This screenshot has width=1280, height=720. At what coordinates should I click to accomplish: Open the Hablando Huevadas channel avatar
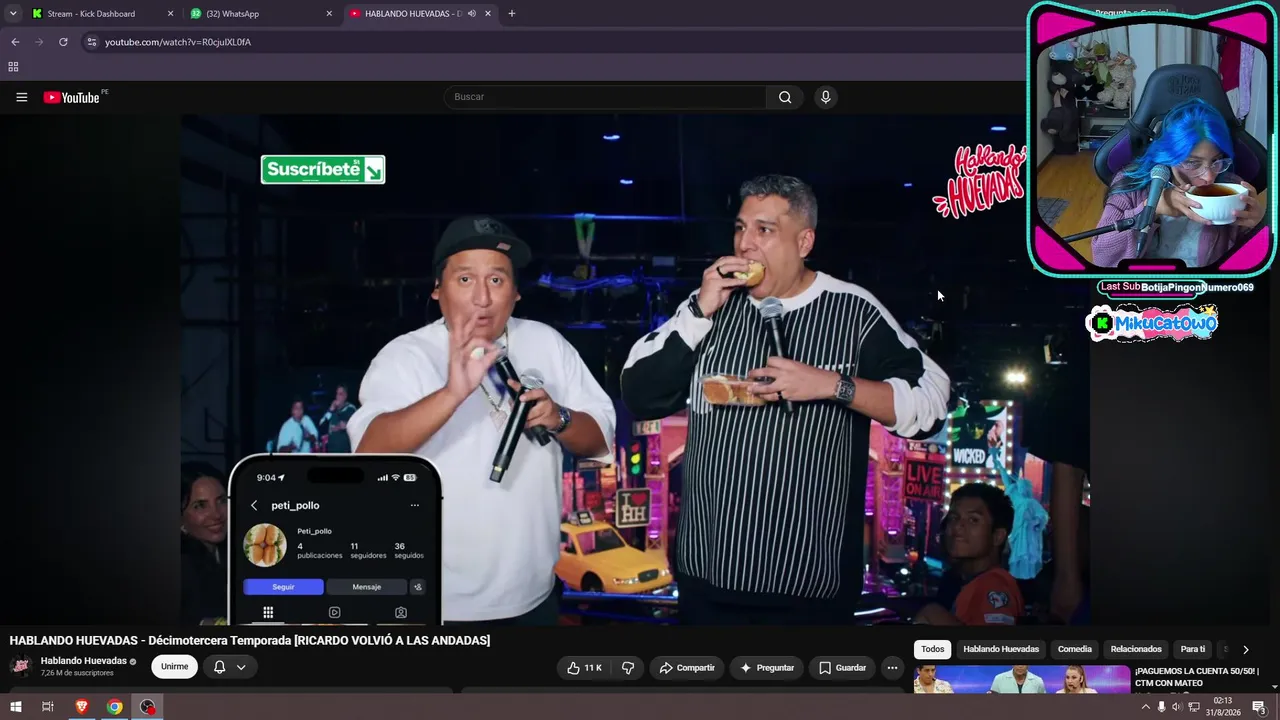(x=20, y=667)
